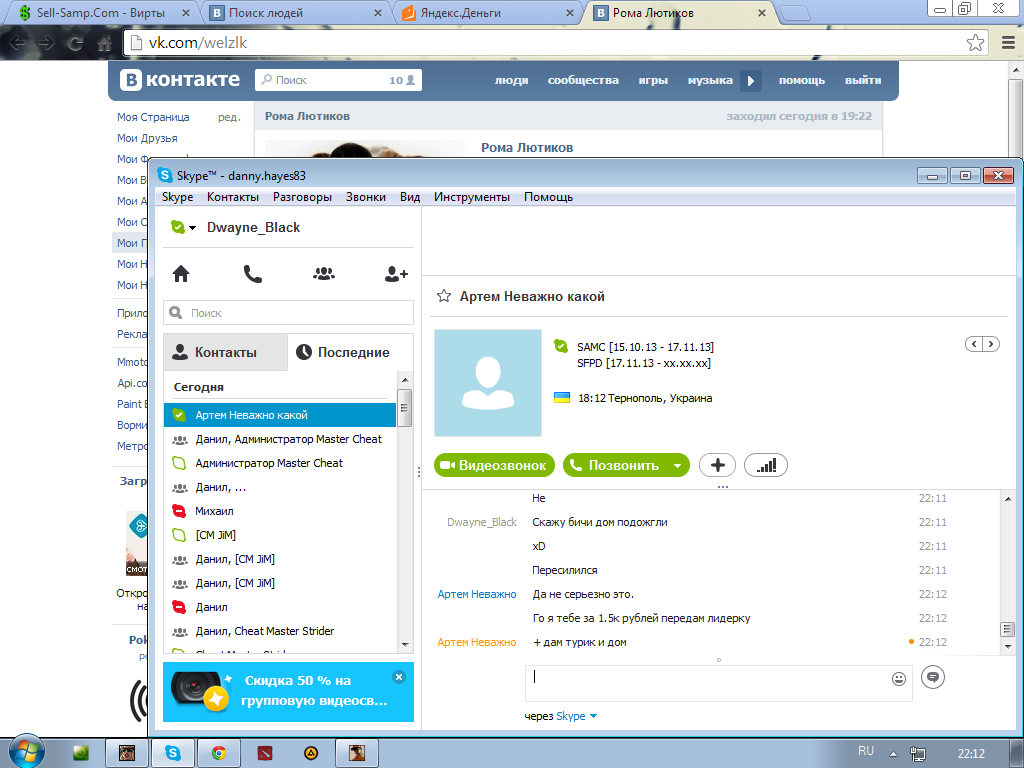1024x768 pixels.
Task: Add a contact with the plus-person icon
Action: tap(396, 274)
